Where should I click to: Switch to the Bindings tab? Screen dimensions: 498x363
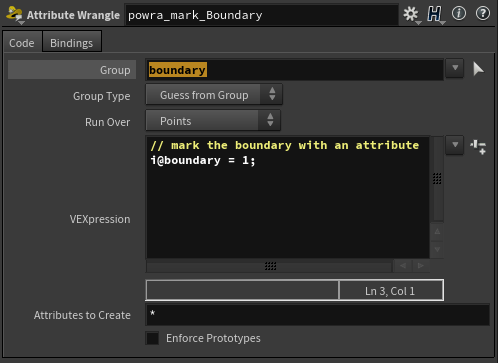[72, 43]
